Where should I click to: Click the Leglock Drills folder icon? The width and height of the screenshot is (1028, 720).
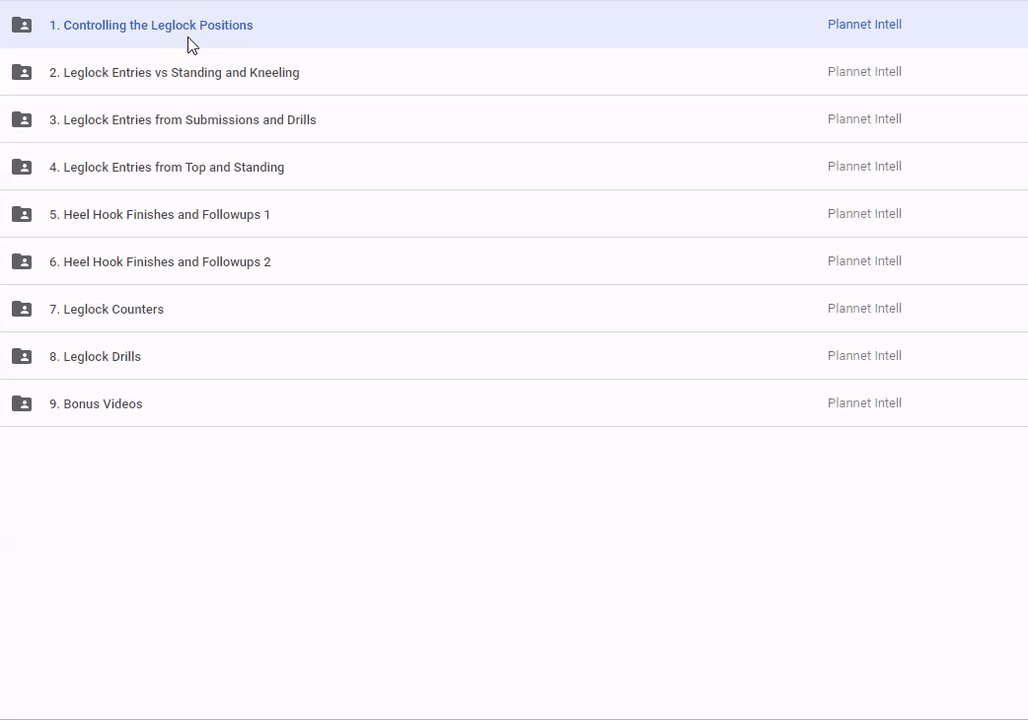(22, 356)
